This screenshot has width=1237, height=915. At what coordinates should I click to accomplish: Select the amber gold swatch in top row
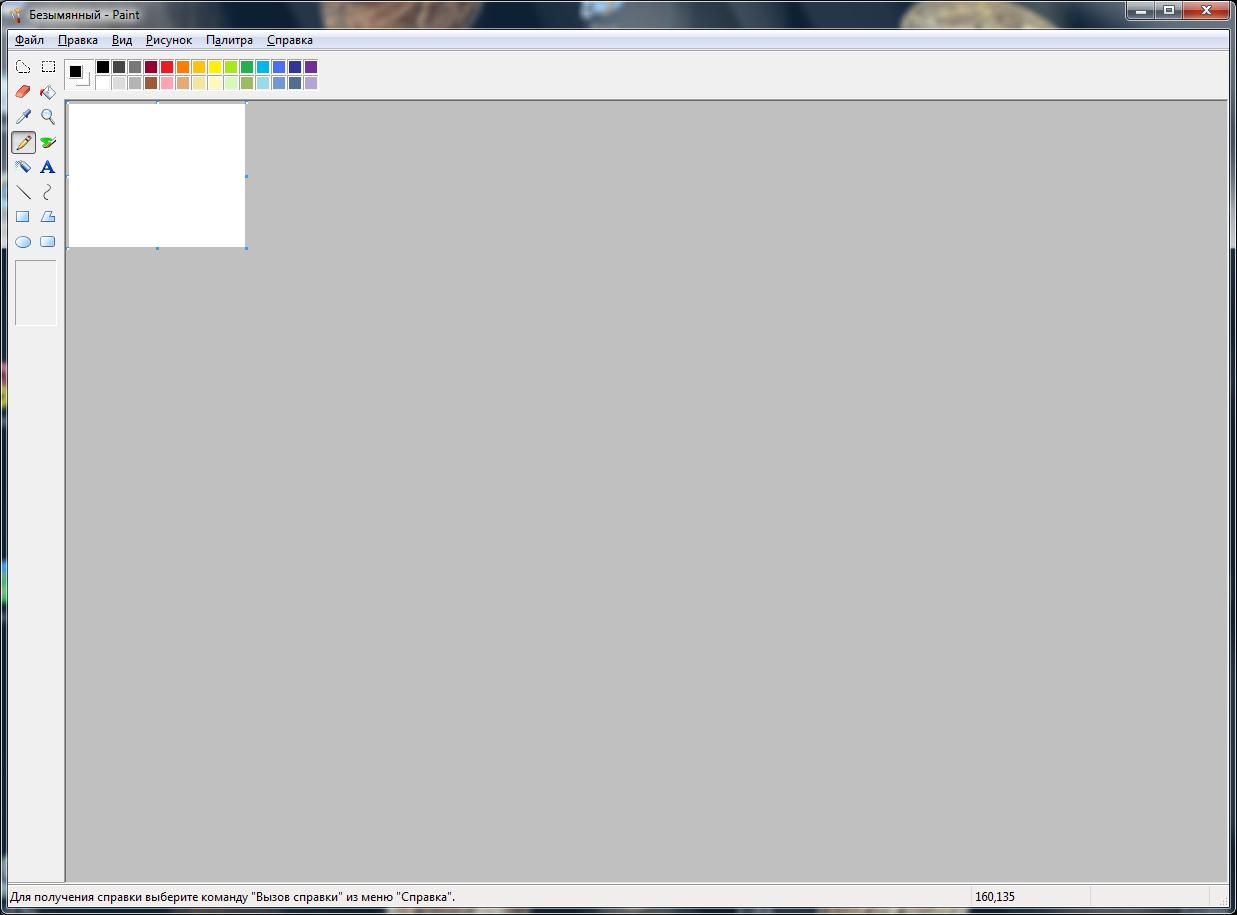coord(199,67)
